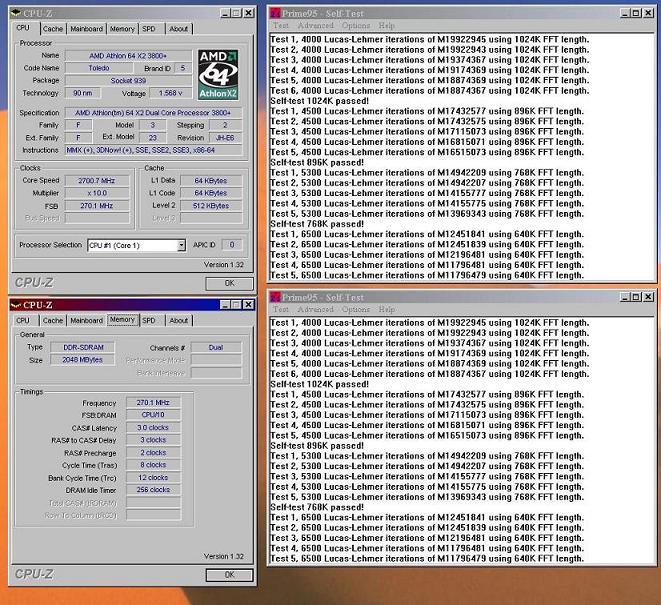Click "Self-test 768K passed!" in bottom Prime95
The width and height of the screenshot is (661, 605).
coord(317,507)
